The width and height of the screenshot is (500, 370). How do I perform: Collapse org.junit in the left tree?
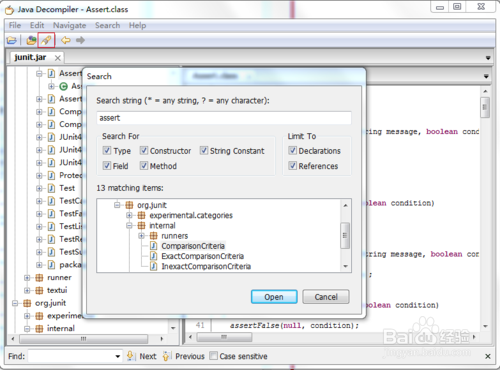15,303
